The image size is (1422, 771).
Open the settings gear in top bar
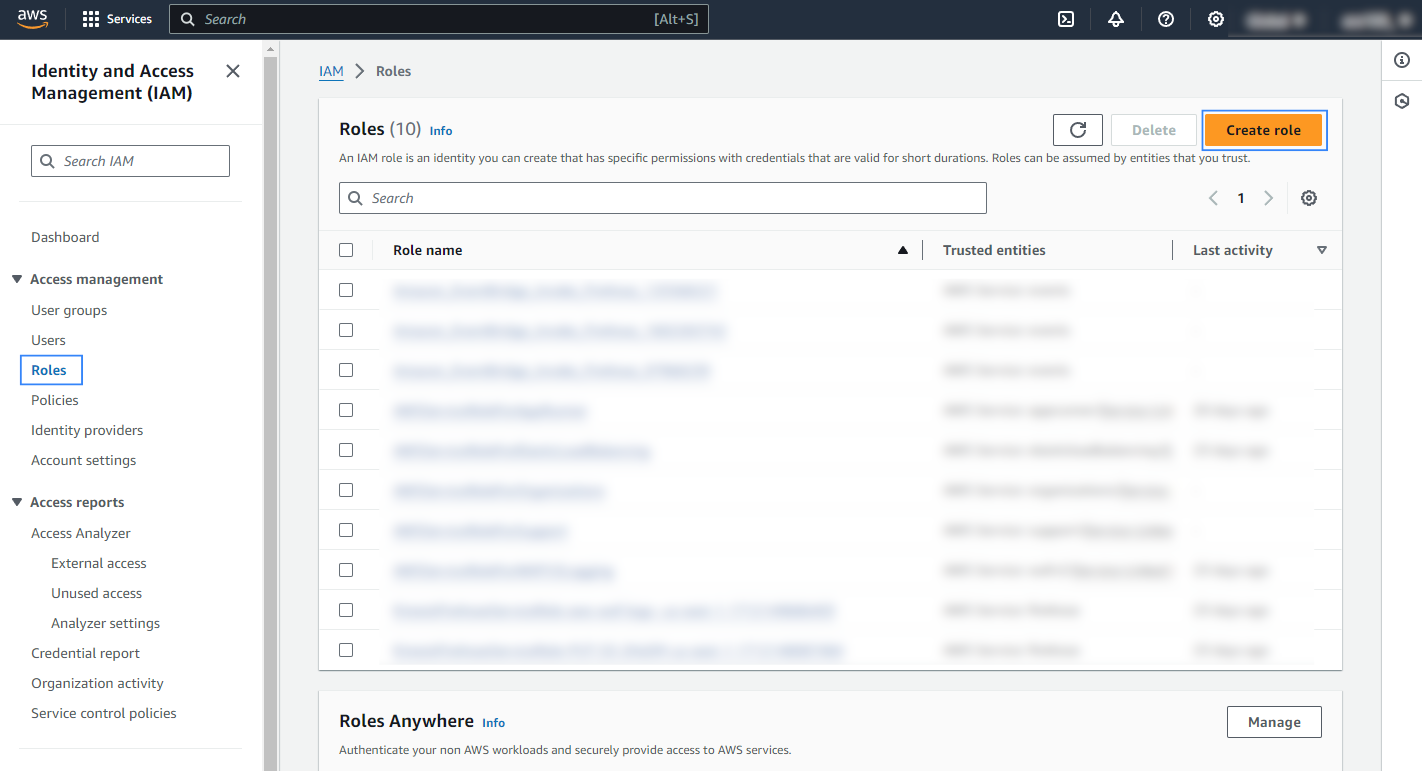click(1216, 19)
